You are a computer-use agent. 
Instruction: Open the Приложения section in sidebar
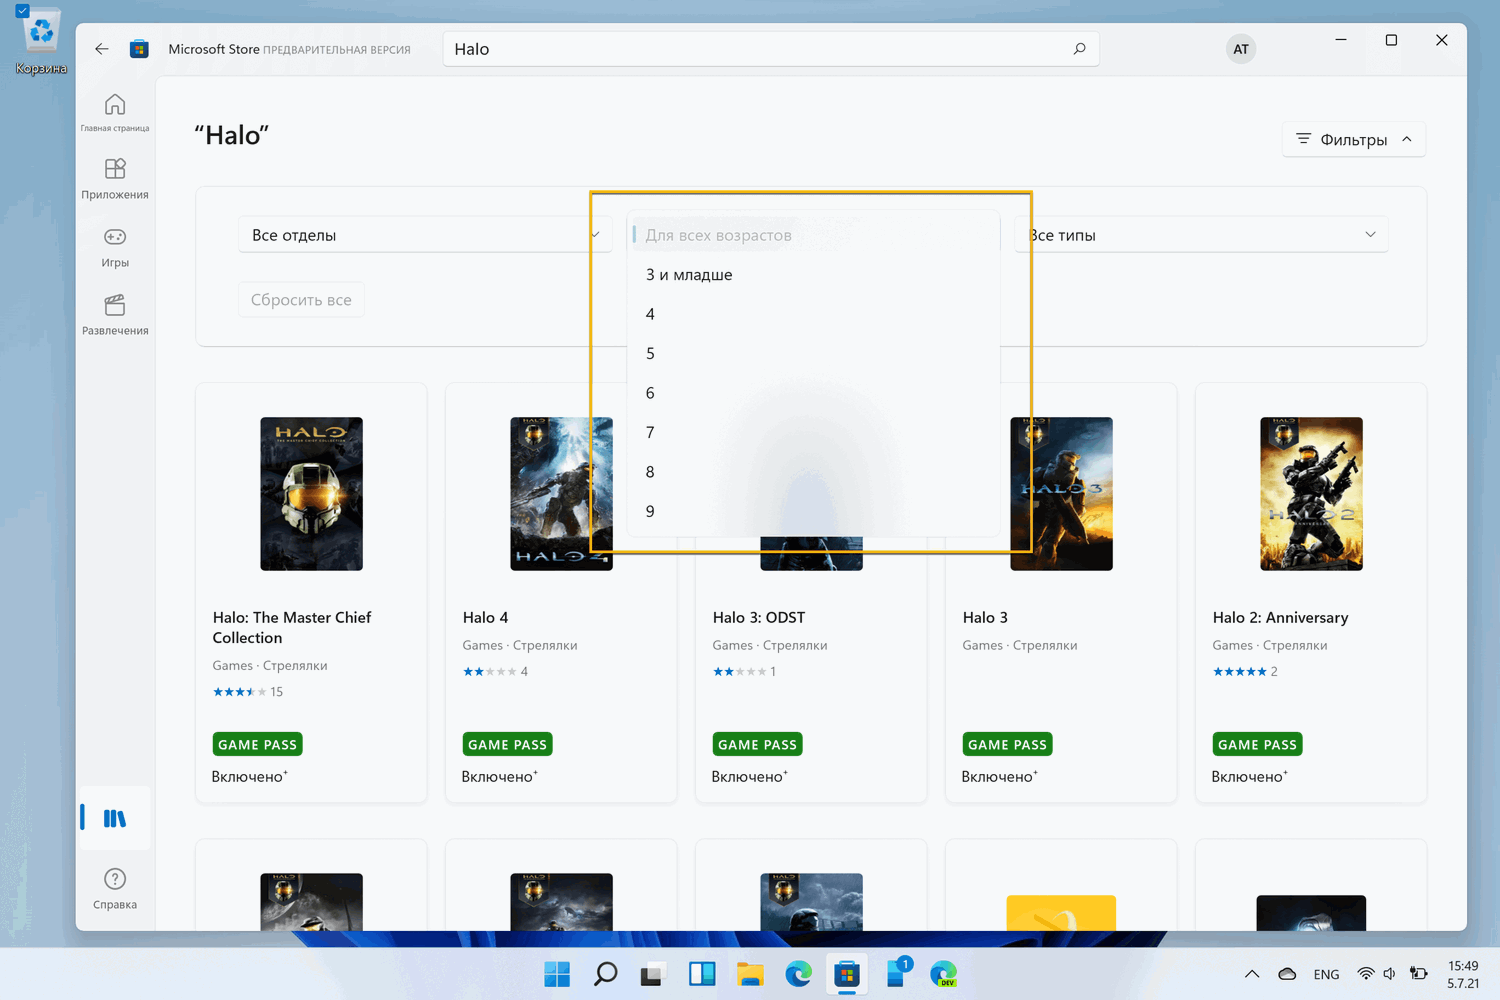click(x=115, y=179)
